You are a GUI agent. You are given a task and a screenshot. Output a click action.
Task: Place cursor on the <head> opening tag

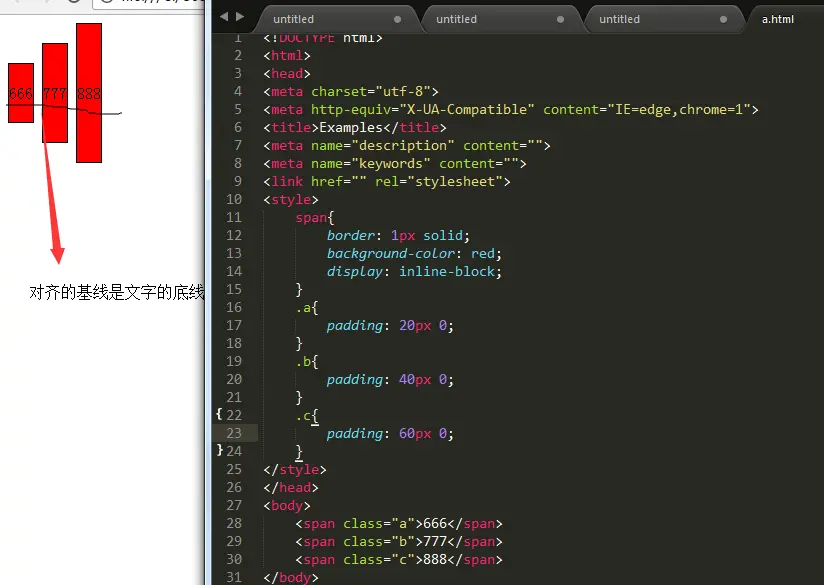287,74
